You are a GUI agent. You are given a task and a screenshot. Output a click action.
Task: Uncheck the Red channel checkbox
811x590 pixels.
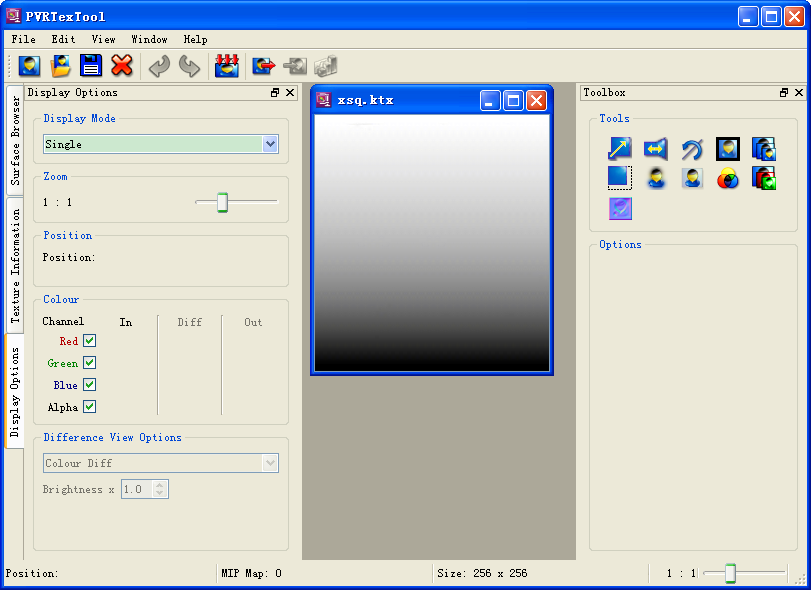pyautogui.click(x=90, y=341)
